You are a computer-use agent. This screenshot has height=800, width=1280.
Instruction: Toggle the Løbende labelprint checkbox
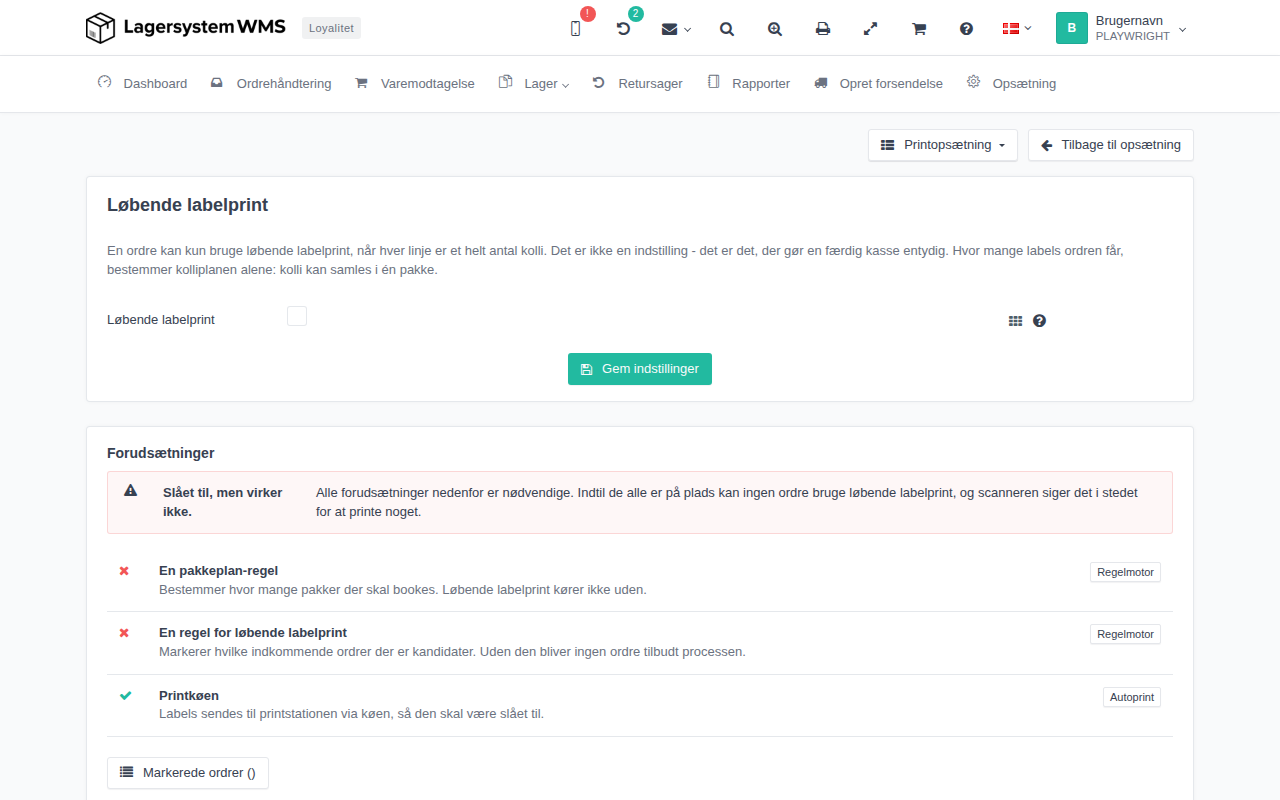(297, 317)
